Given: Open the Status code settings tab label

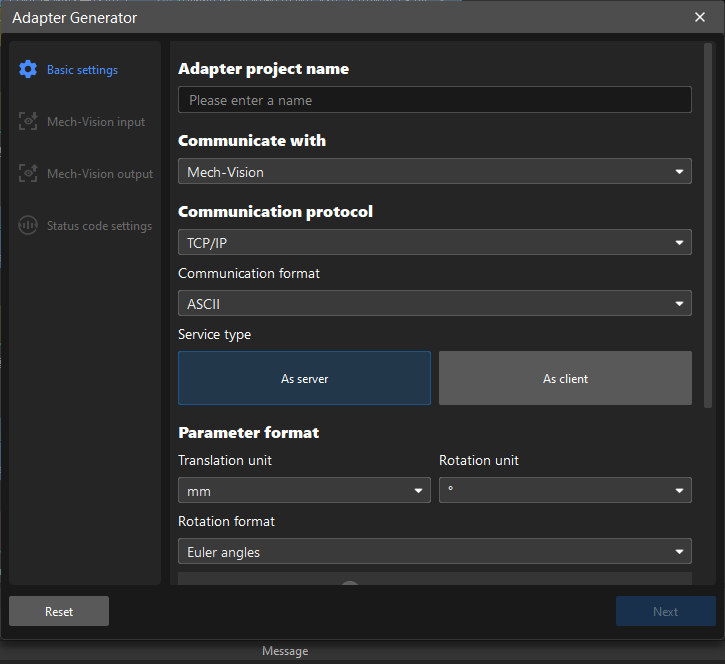Looking at the screenshot, I should (99, 226).
